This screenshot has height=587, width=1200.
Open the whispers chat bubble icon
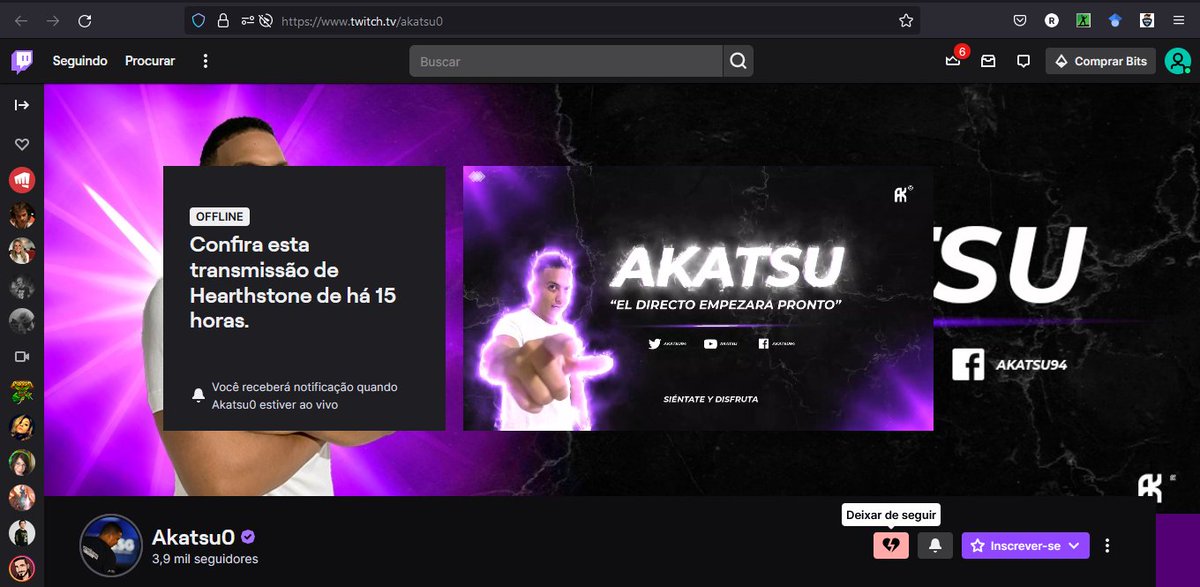click(x=1023, y=61)
